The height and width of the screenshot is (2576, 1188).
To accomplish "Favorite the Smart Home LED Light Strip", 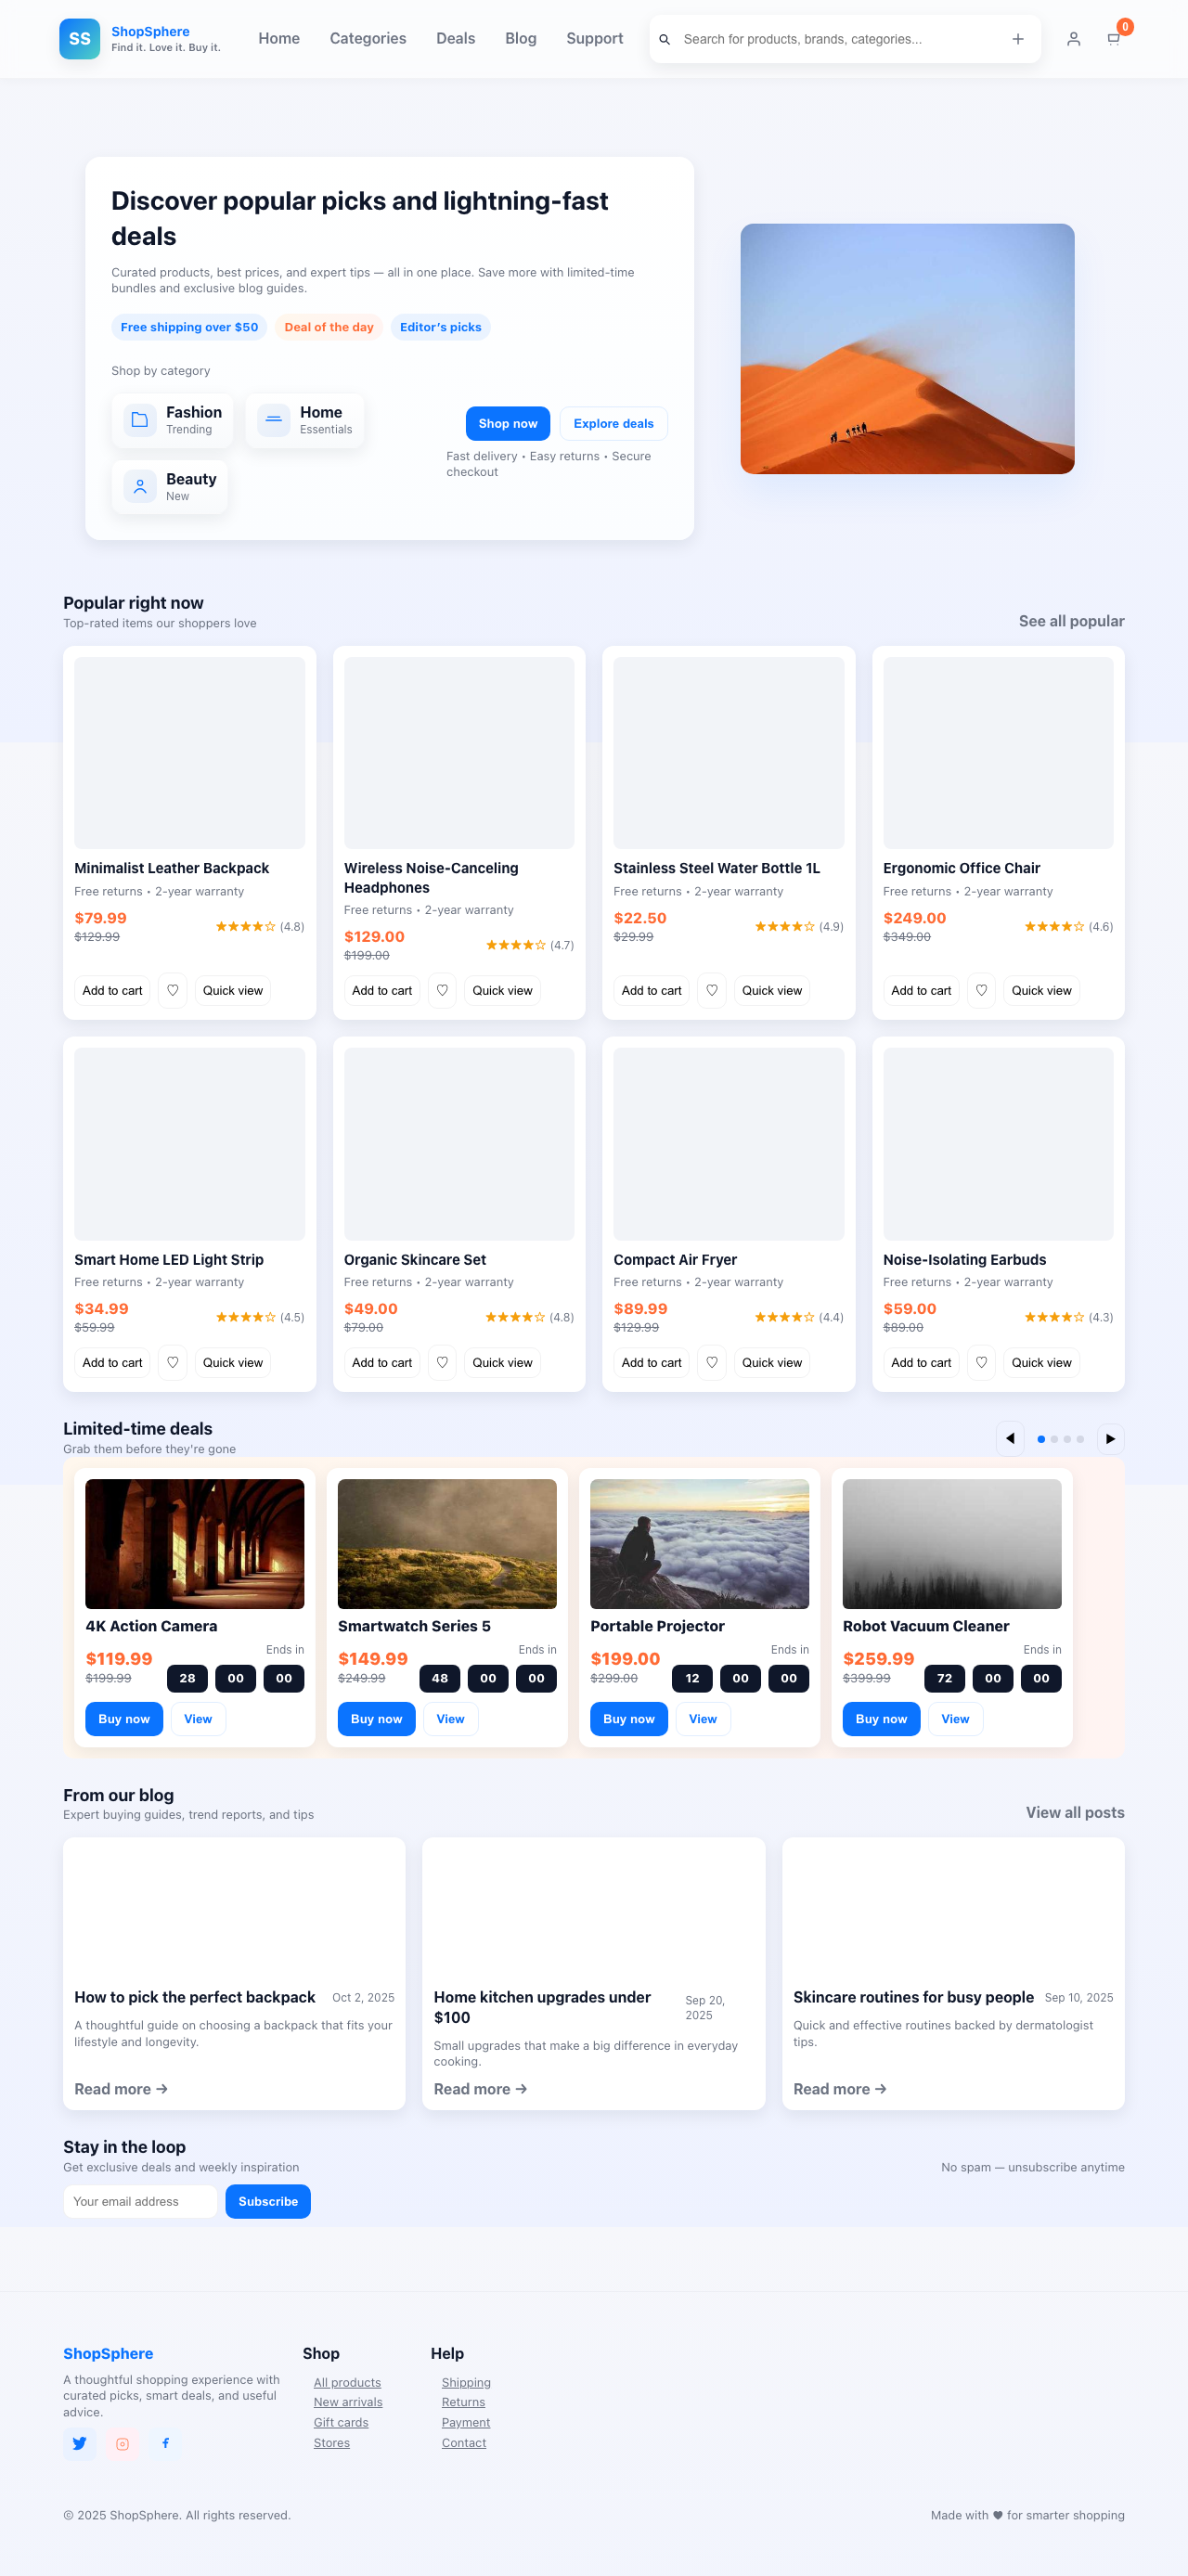I will coord(173,1362).
